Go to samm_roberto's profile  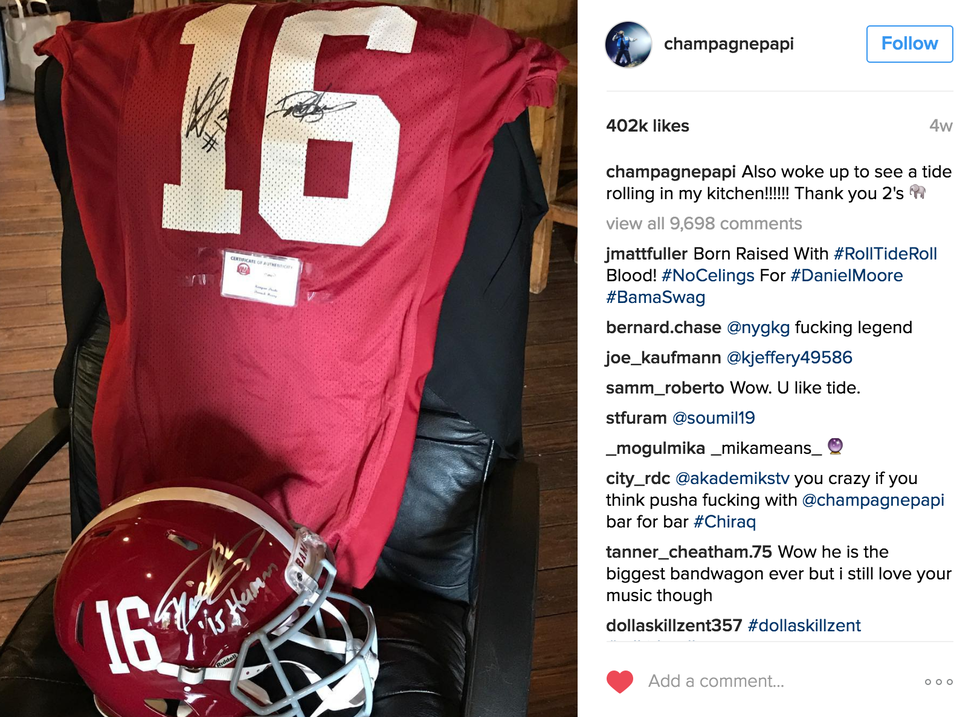[x=665, y=388]
